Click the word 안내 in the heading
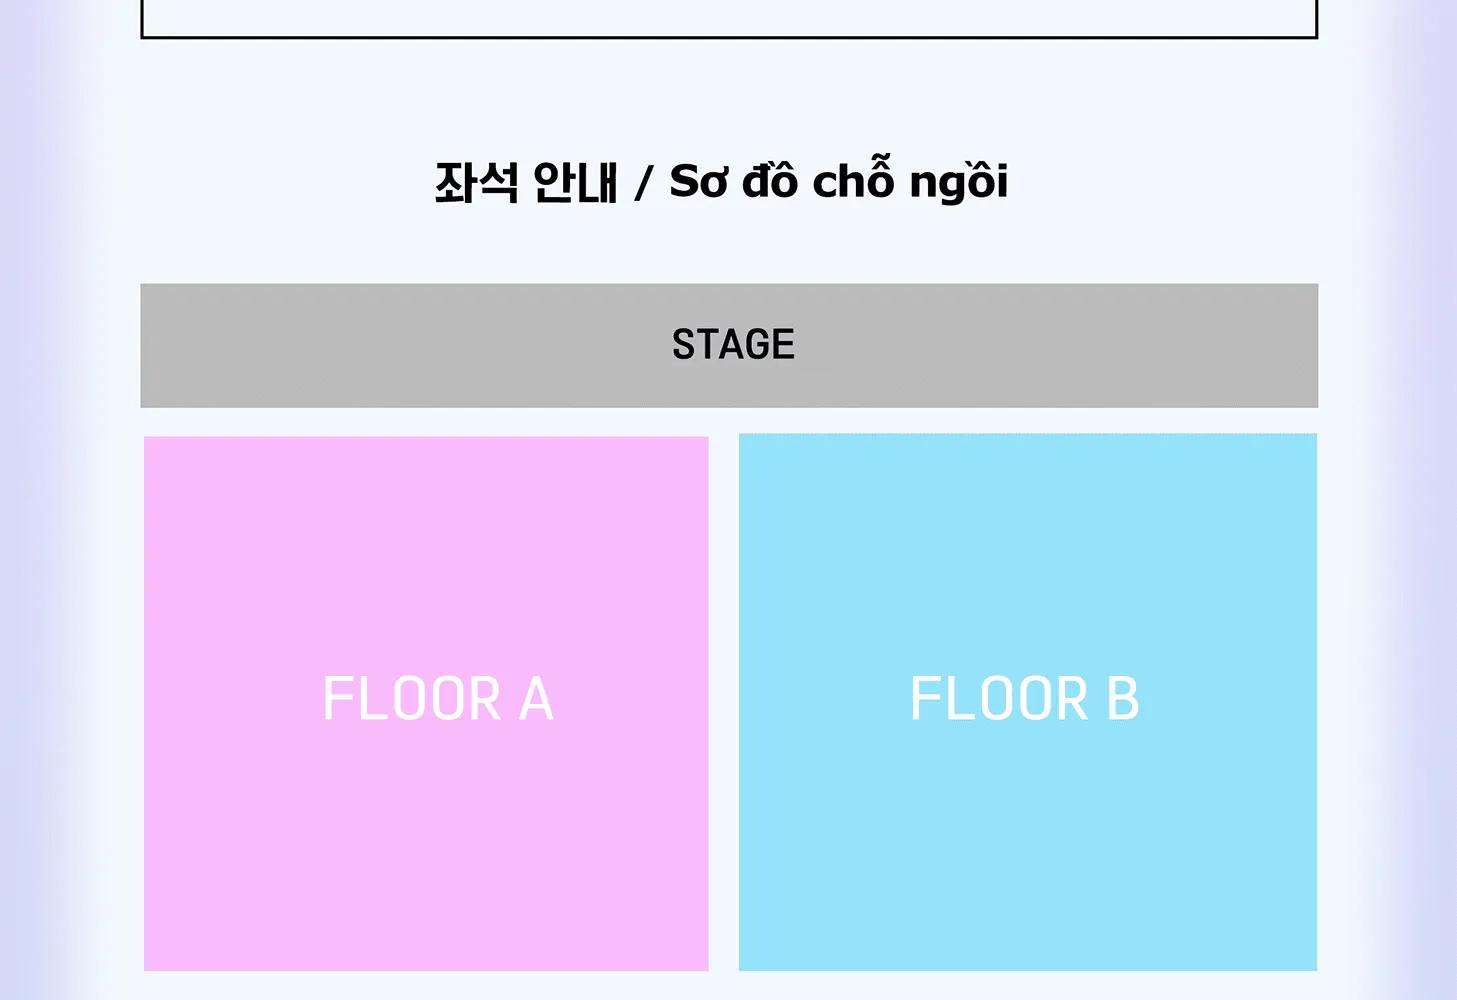Viewport: 1457px width, 1000px height. click(x=575, y=183)
